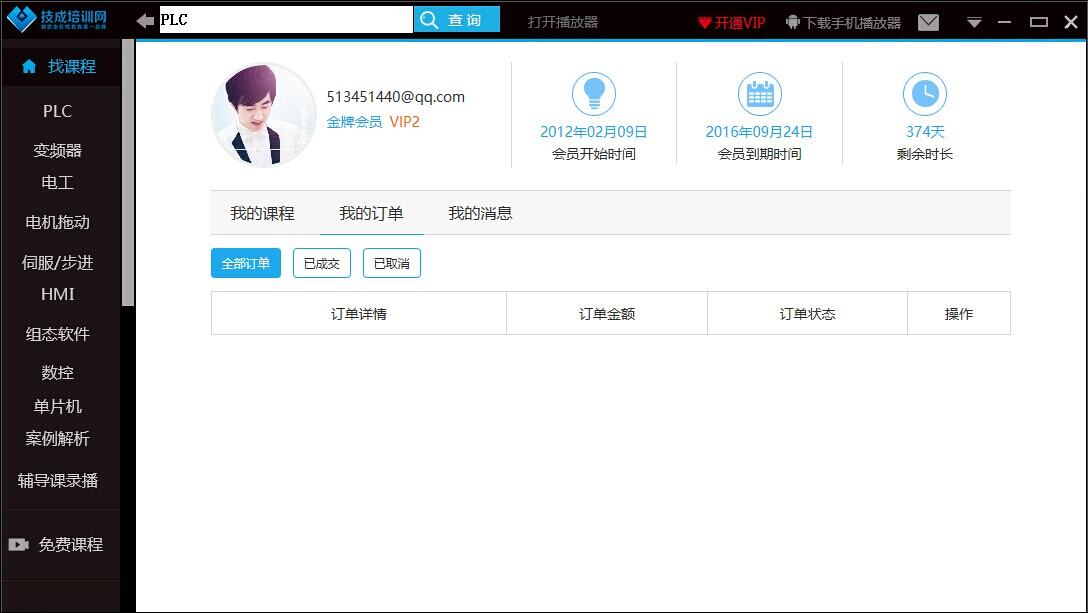Image resolution: width=1088 pixels, height=613 pixels.
Task: Click the mail envelope icon
Action: pos(928,22)
